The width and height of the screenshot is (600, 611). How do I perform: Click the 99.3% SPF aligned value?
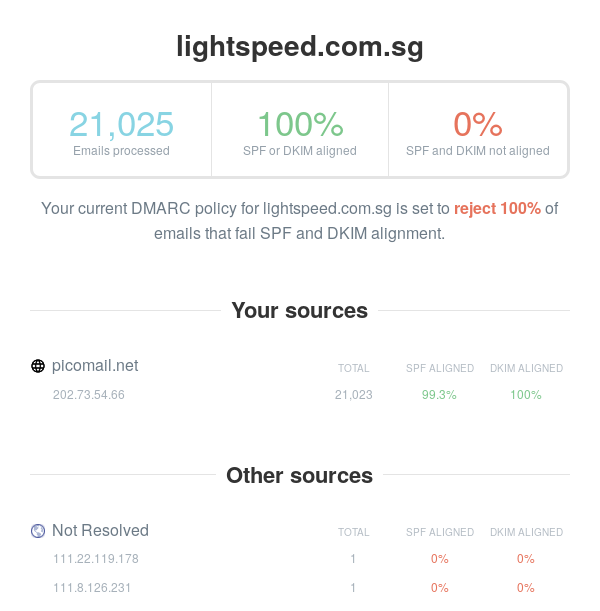(439, 395)
